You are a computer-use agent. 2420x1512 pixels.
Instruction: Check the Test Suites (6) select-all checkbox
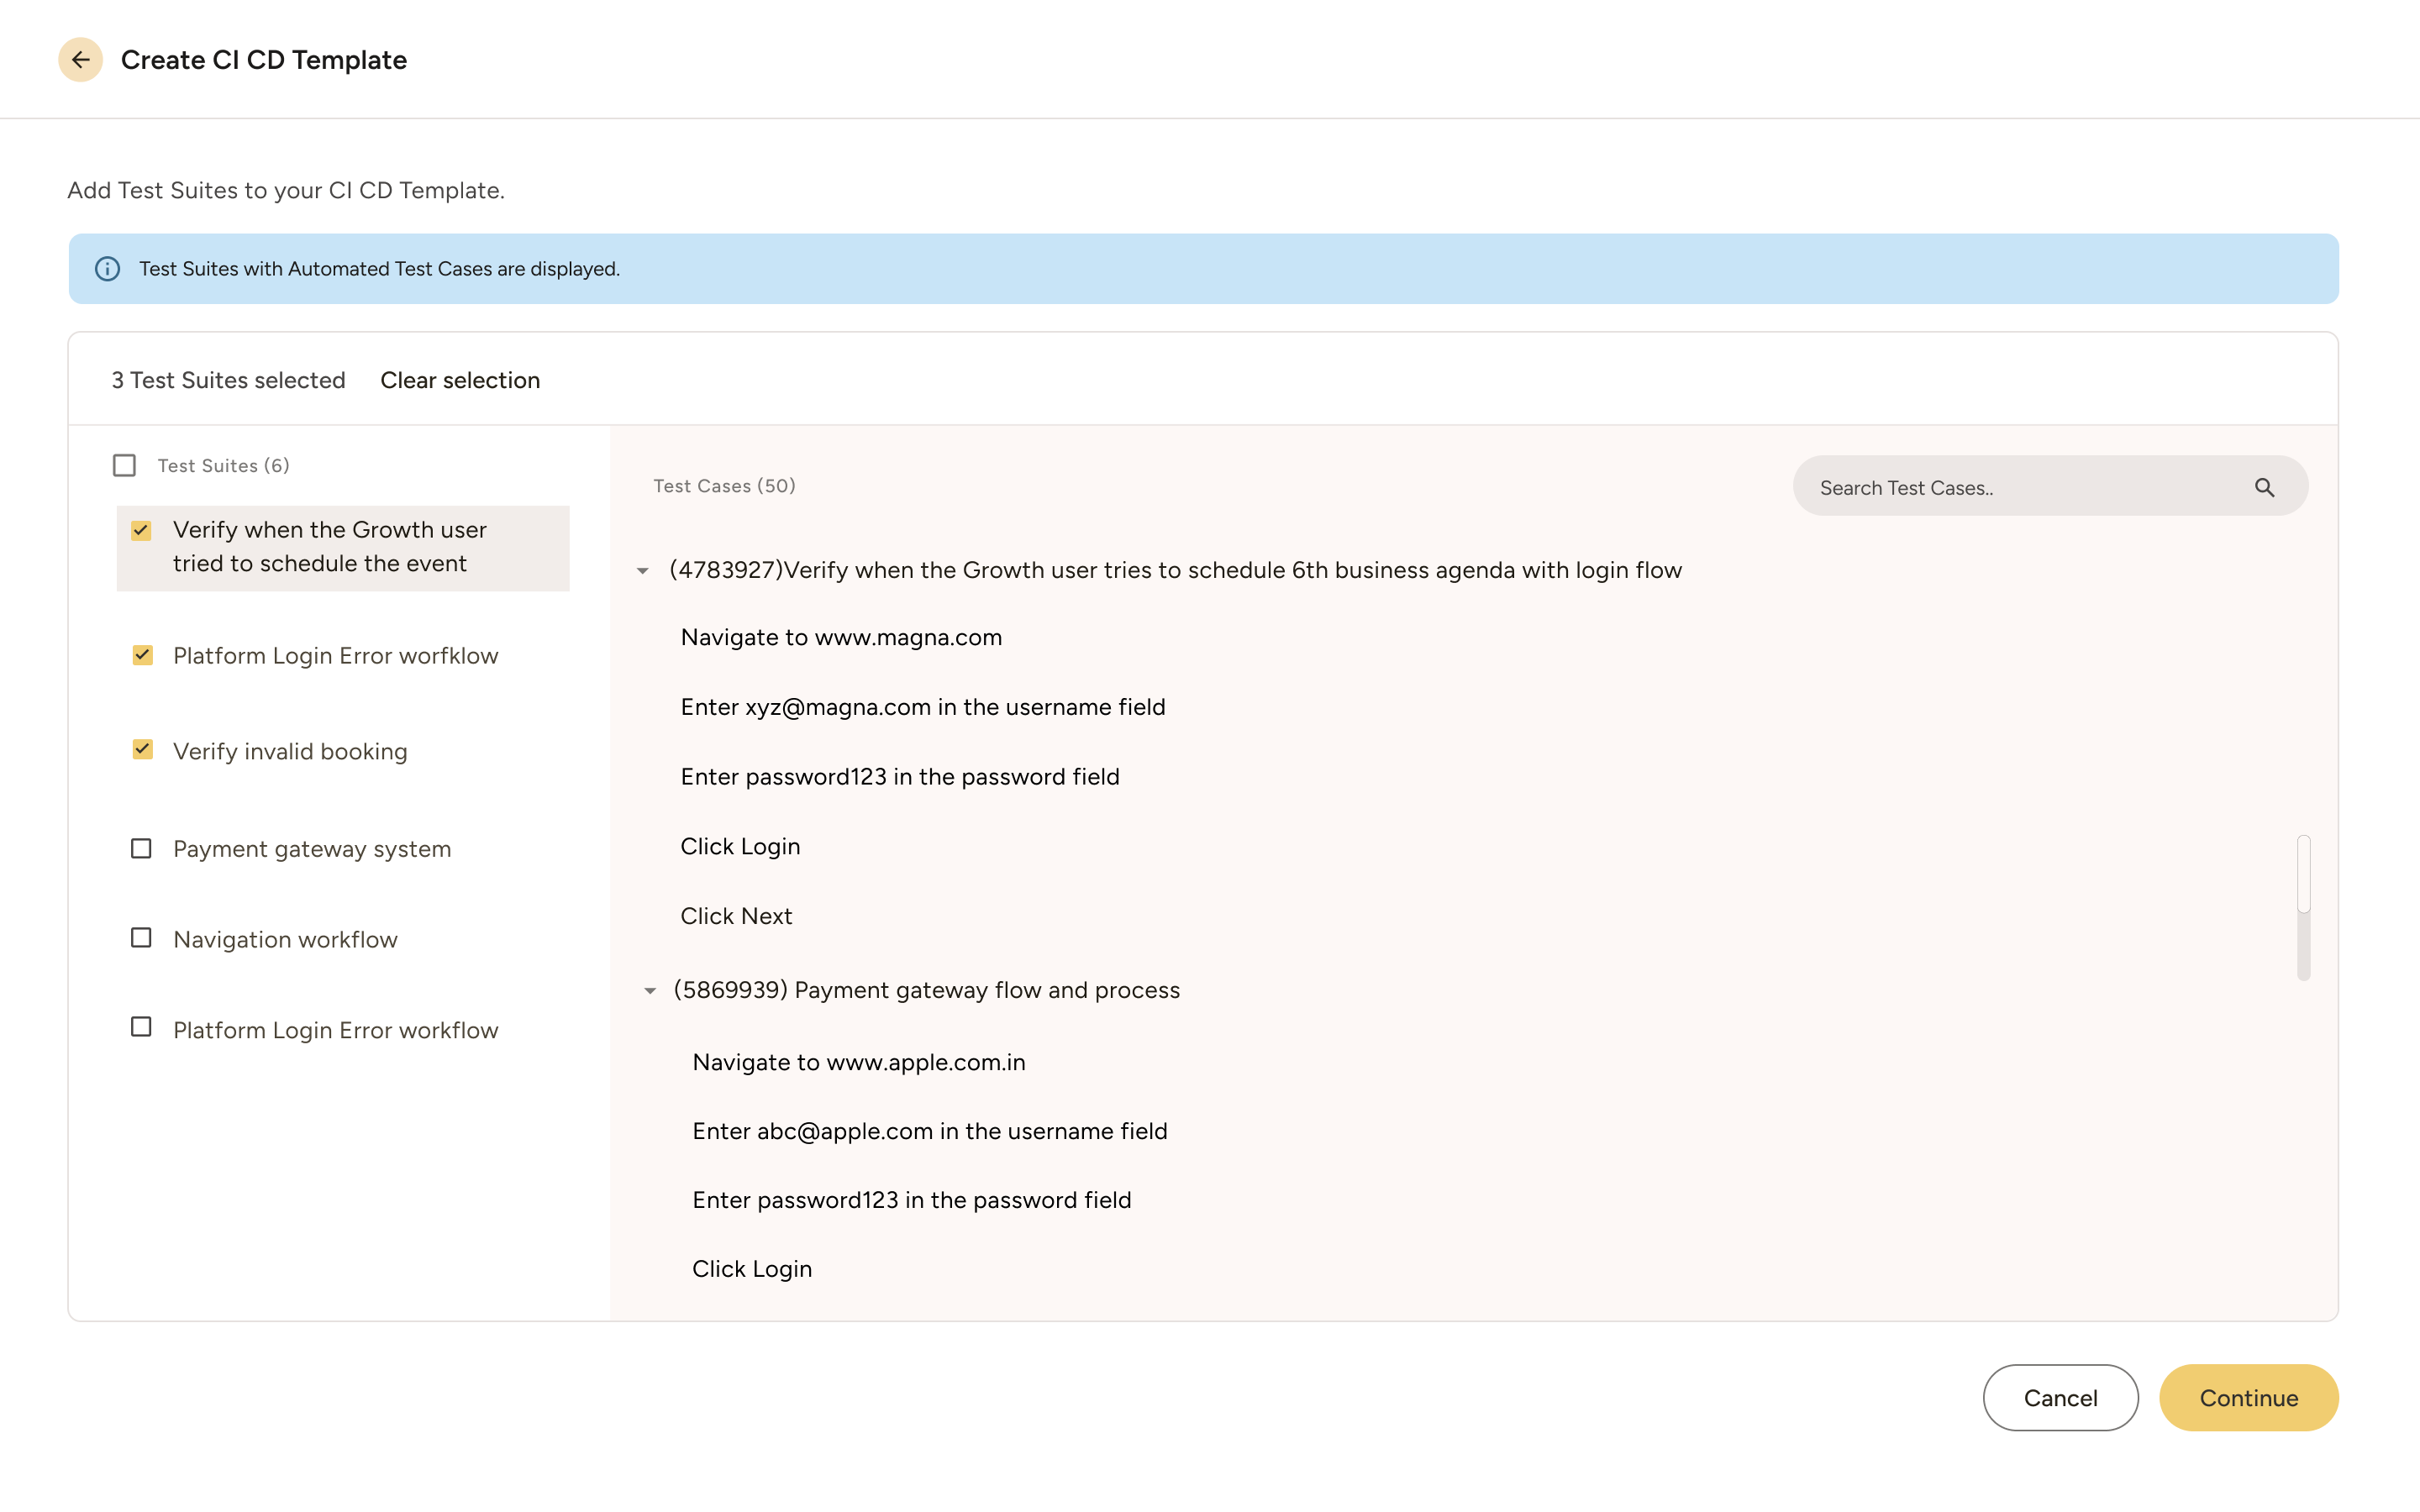pos(124,464)
